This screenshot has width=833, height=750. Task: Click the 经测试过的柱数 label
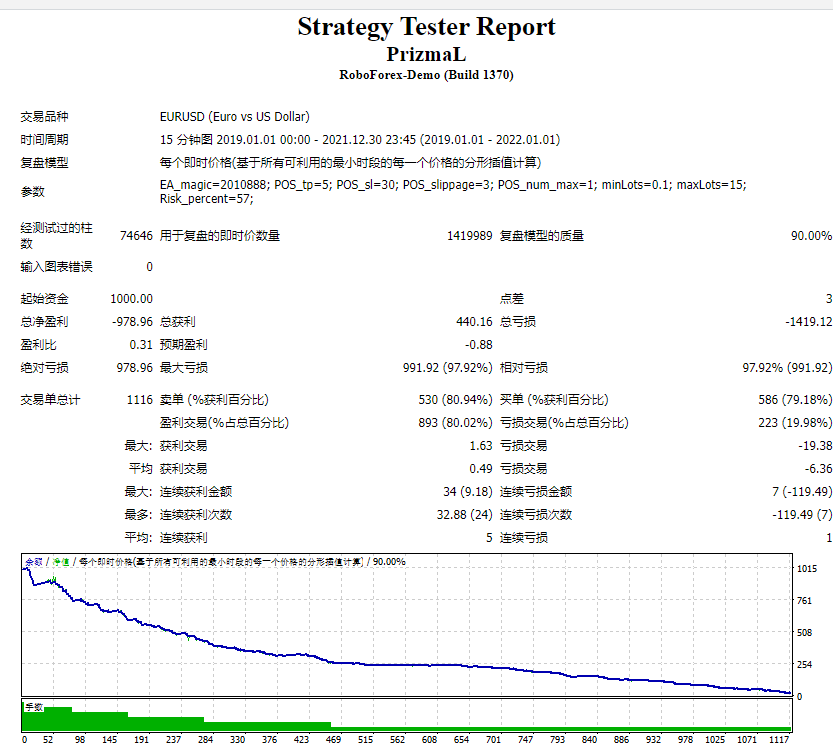click(56, 236)
